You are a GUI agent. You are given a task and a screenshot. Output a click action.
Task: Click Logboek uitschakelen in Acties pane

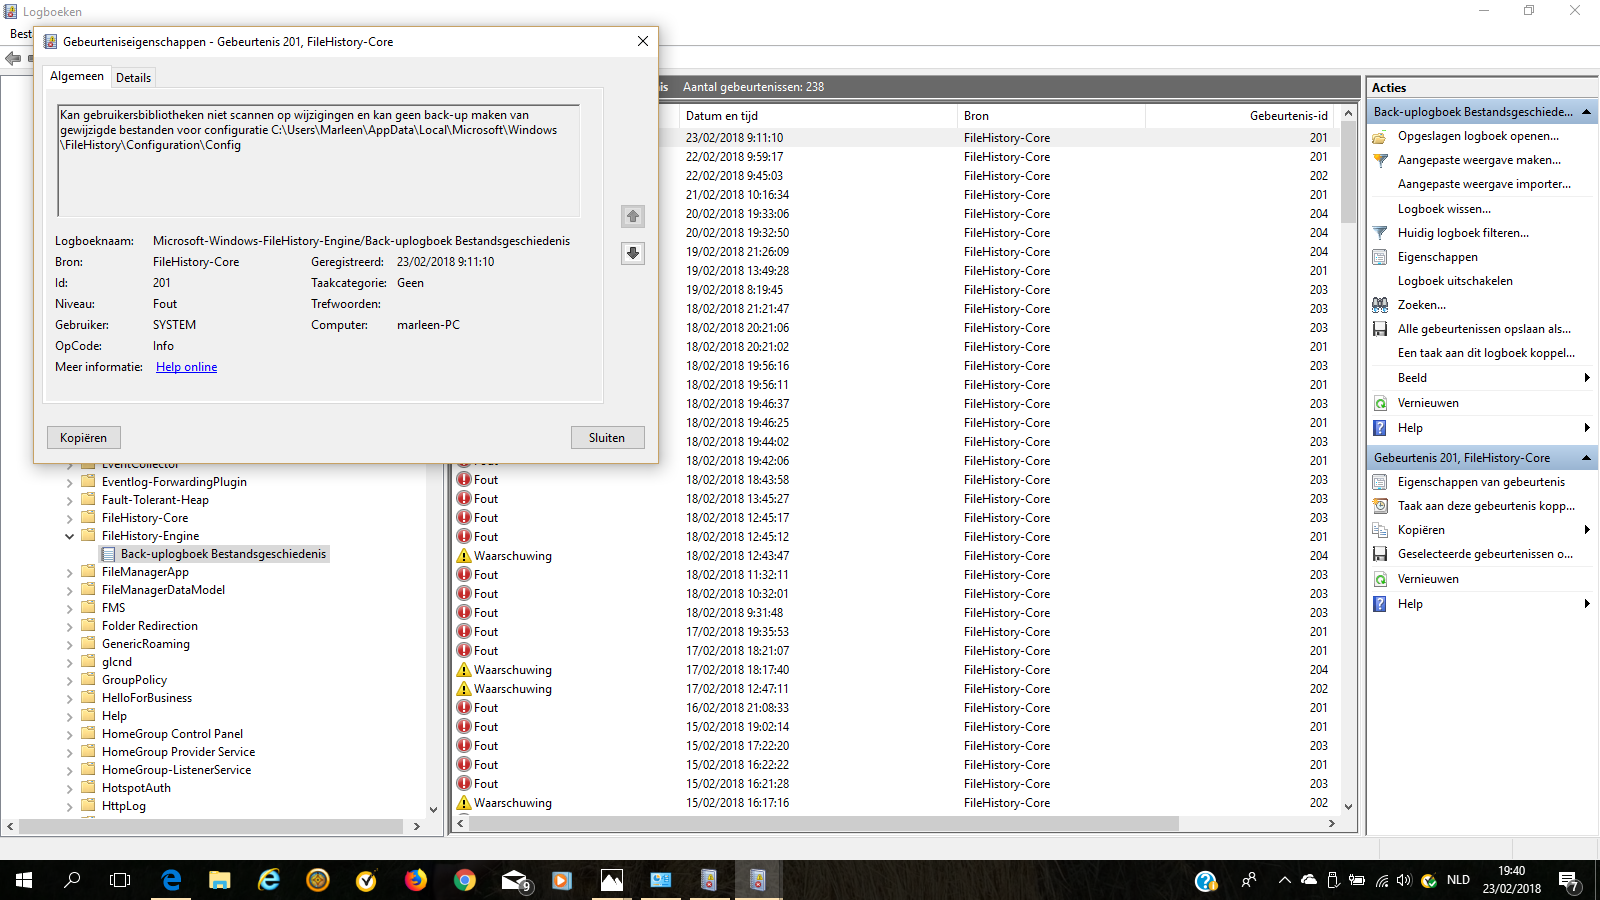click(x=1455, y=281)
